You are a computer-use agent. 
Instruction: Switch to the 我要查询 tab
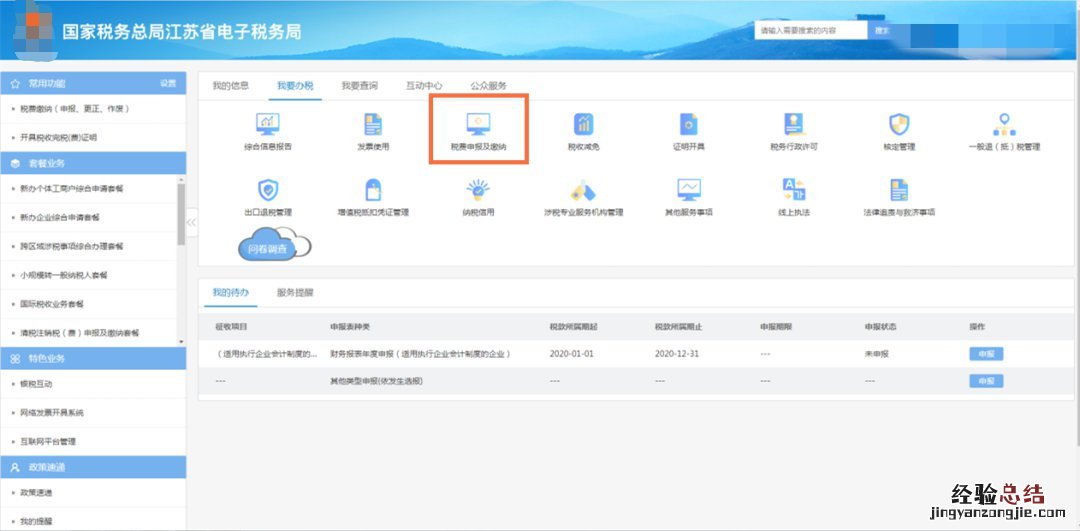click(x=359, y=86)
